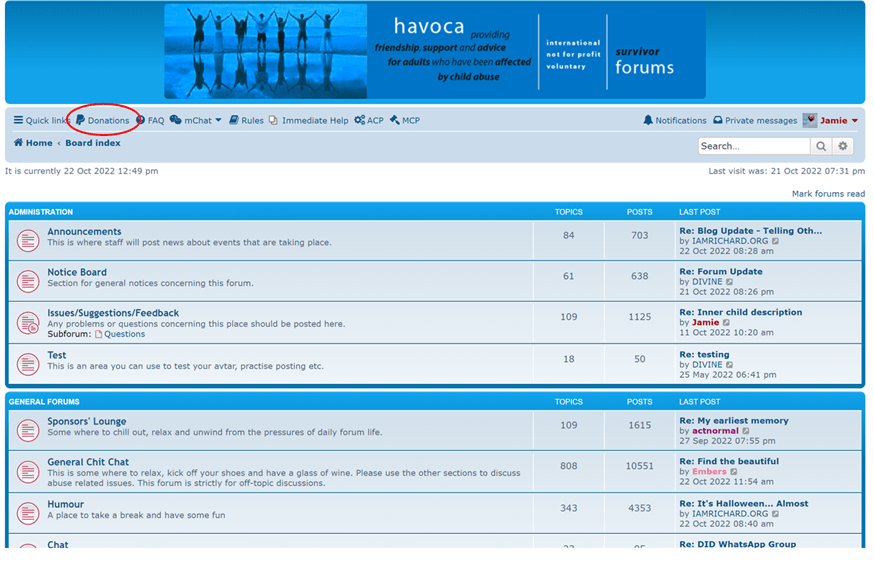Click the Donations PayPal icon link
The image size is (874, 564).
tap(81, 121)
